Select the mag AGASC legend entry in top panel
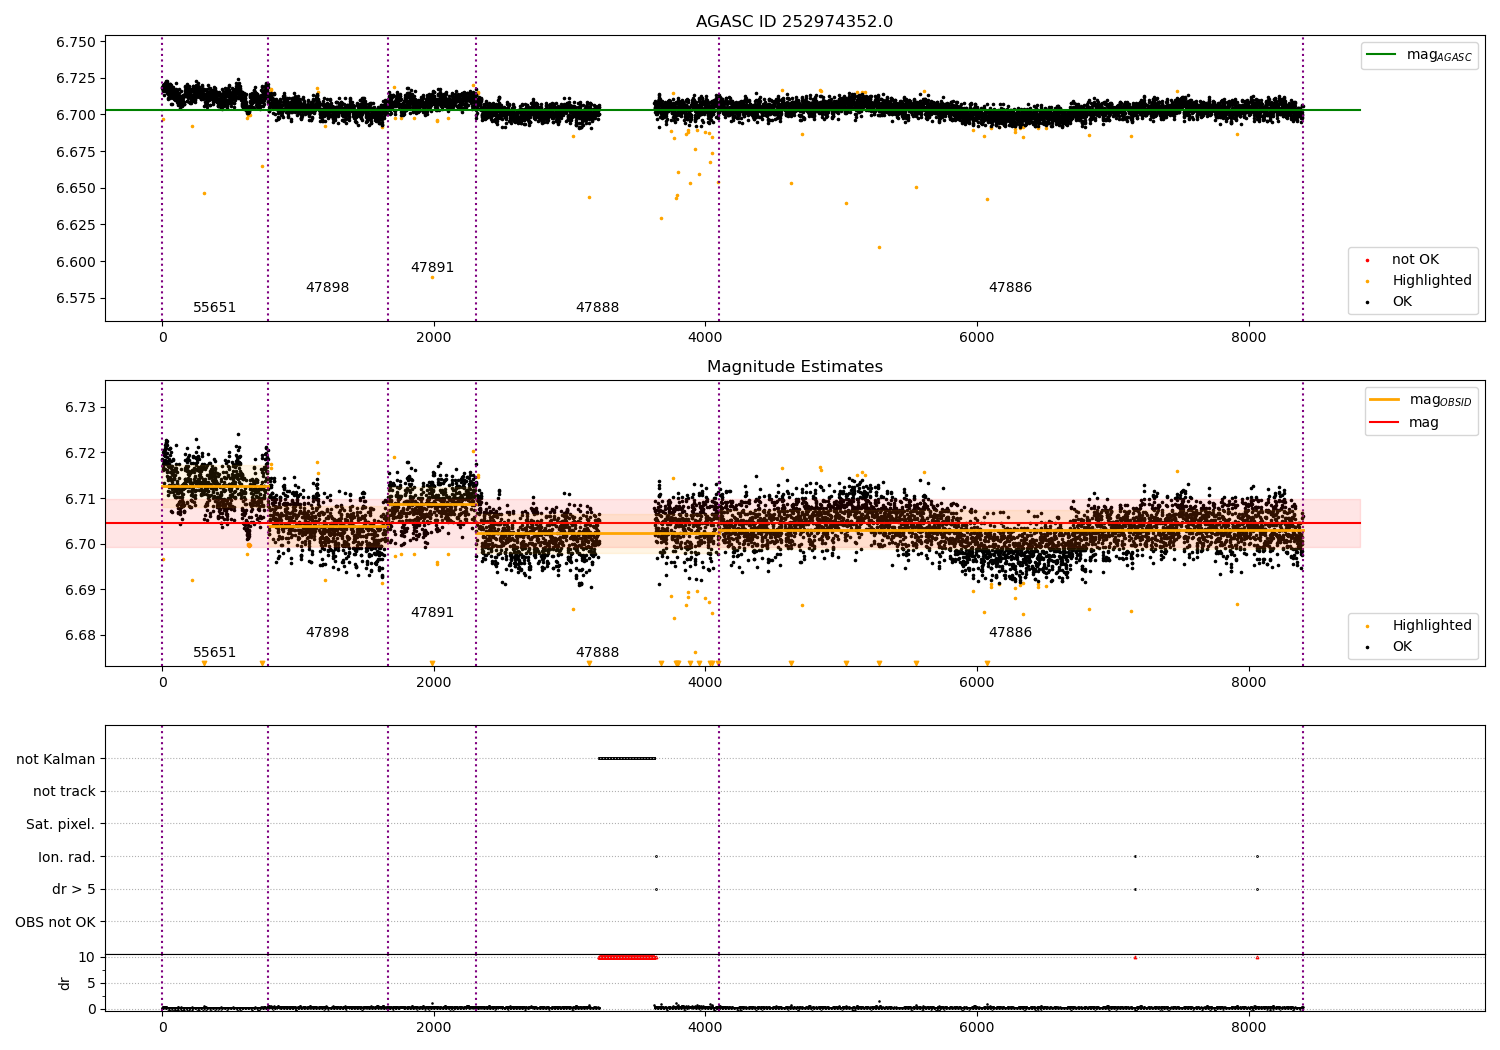This screenshot has height=1050, width=1500. [1419, 55]
